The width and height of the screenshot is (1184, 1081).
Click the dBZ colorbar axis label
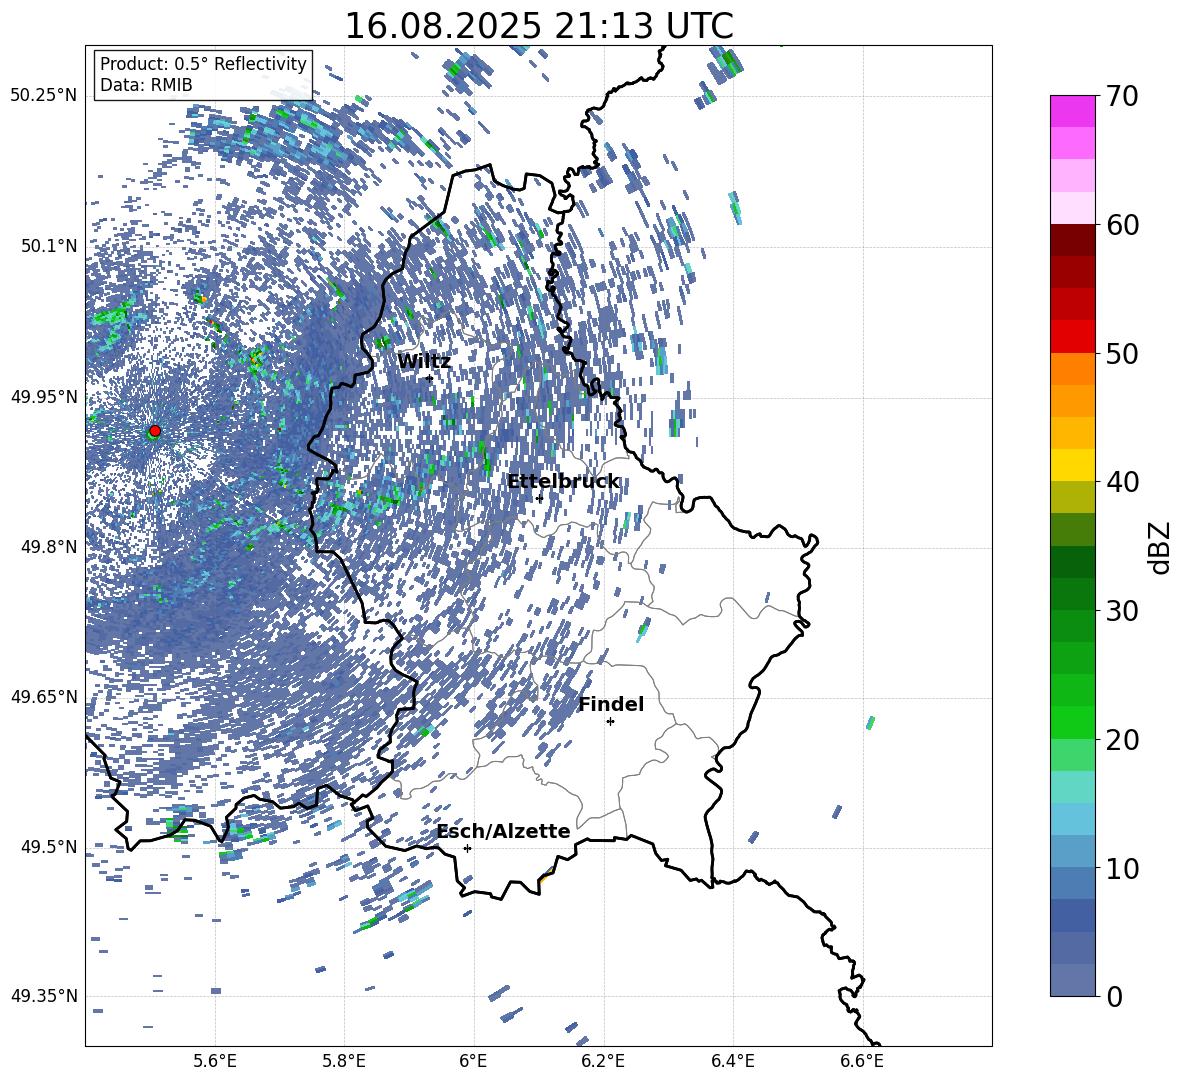click(x=1159, y=547)
